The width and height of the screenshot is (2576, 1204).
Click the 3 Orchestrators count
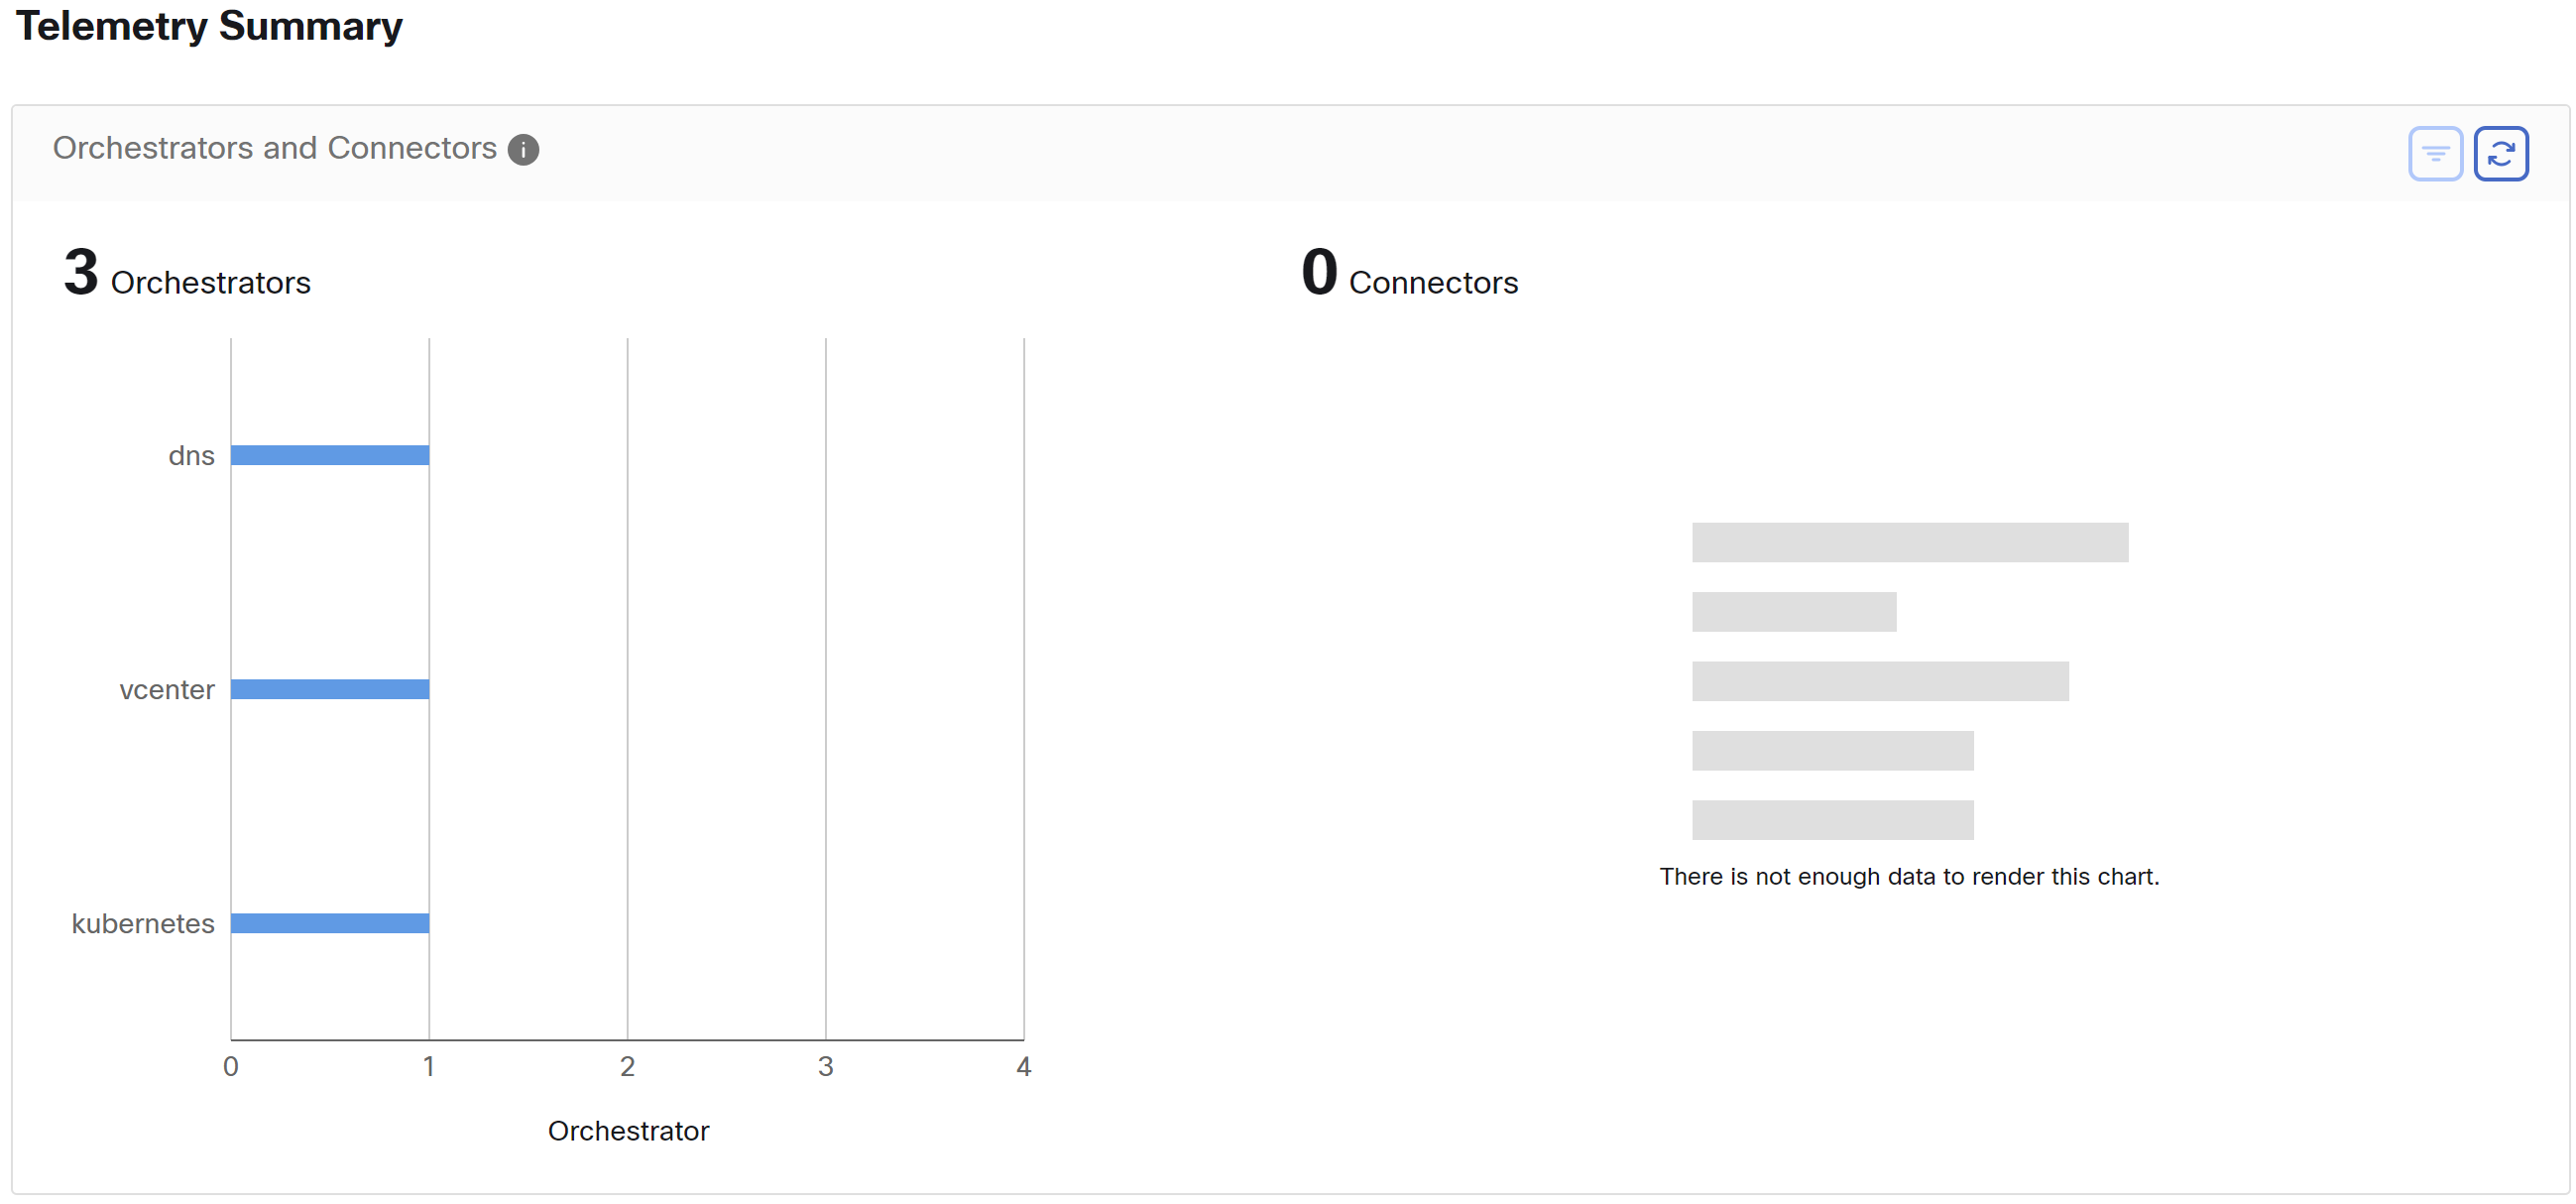[x=187, y=273]
